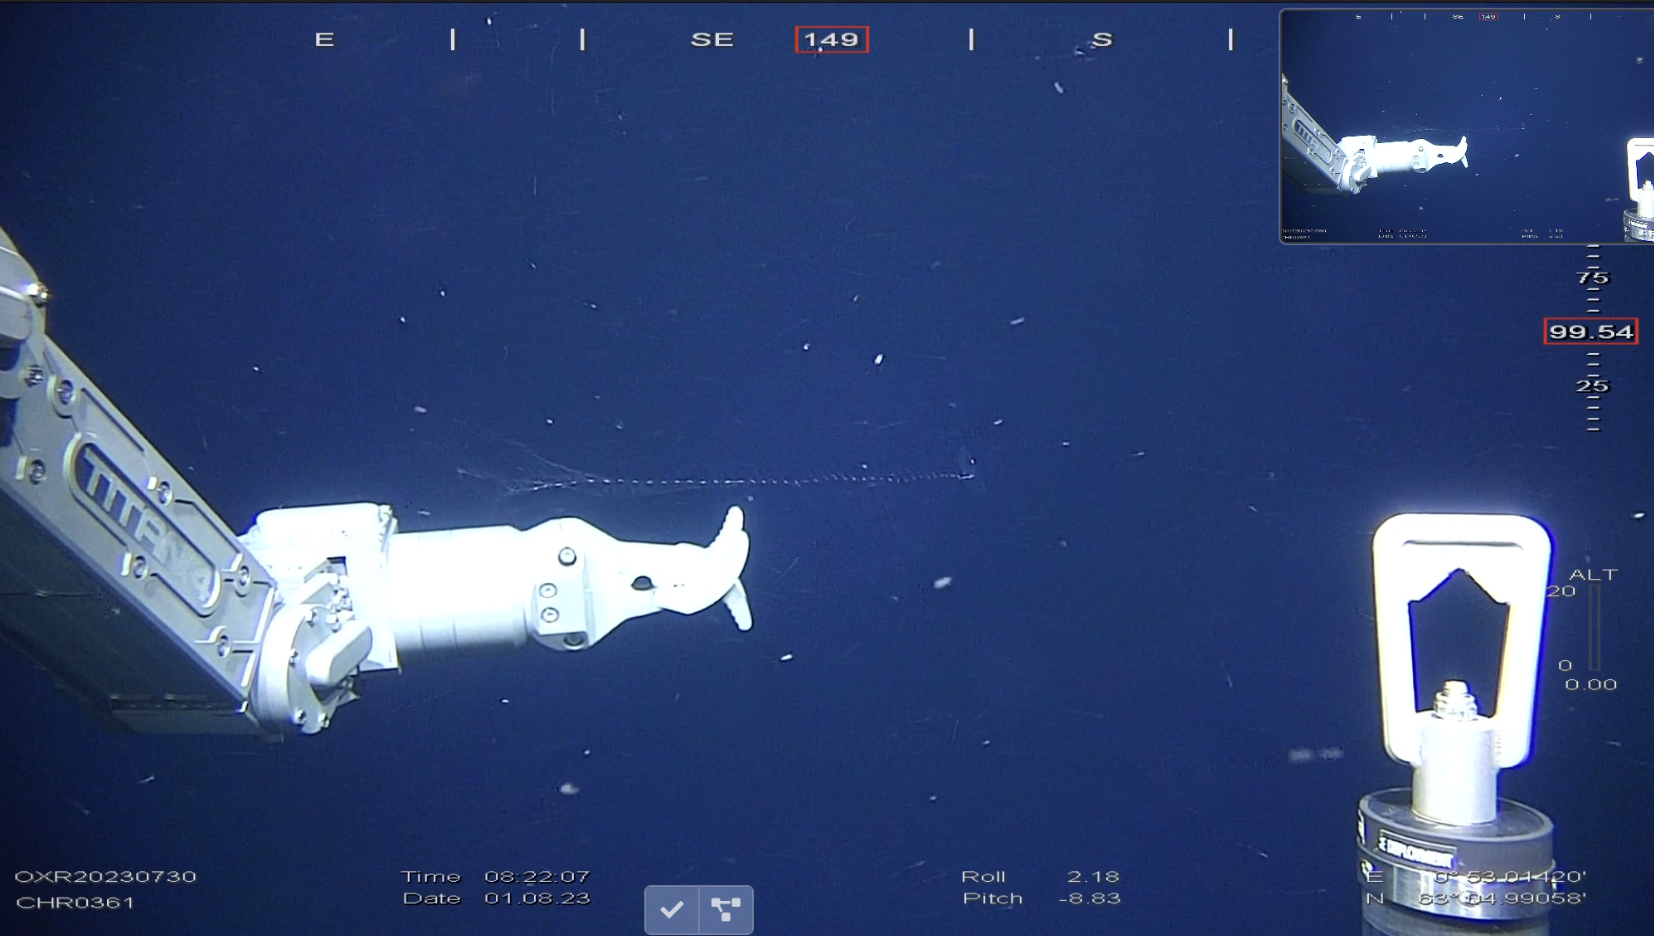The width and height of the screenshot is (1654, 936).
Task: Click the S compass heading label
Action: 1101,40
